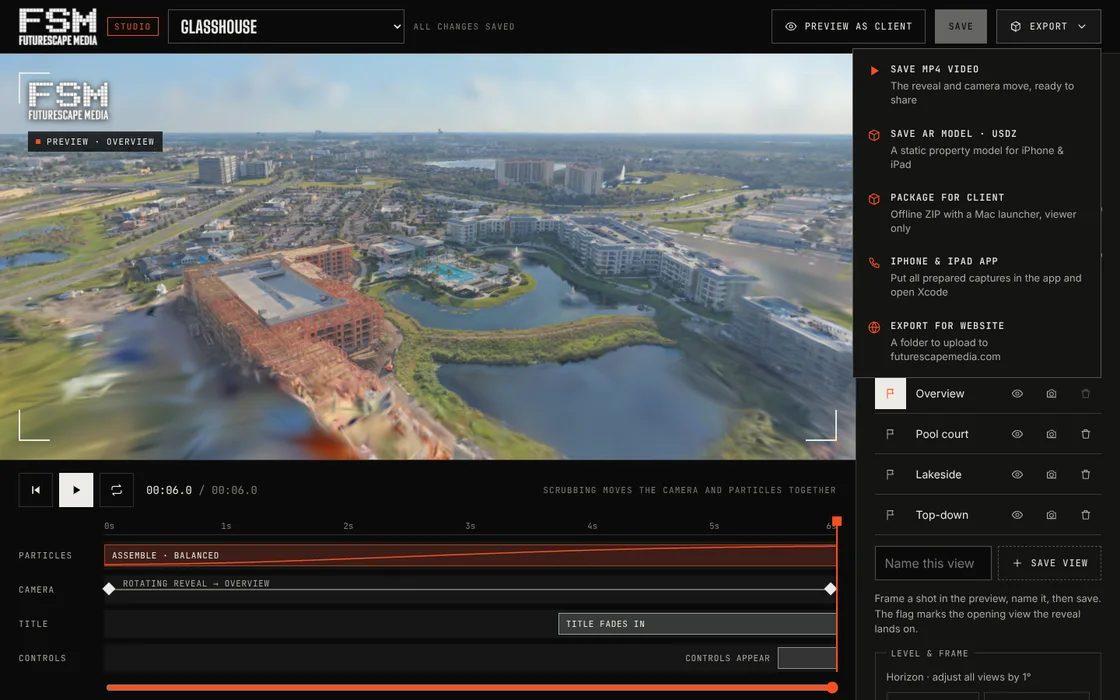Select the Top-down view name
Viewport: 1120px width, 700px height.
click(x=942, y=515)
